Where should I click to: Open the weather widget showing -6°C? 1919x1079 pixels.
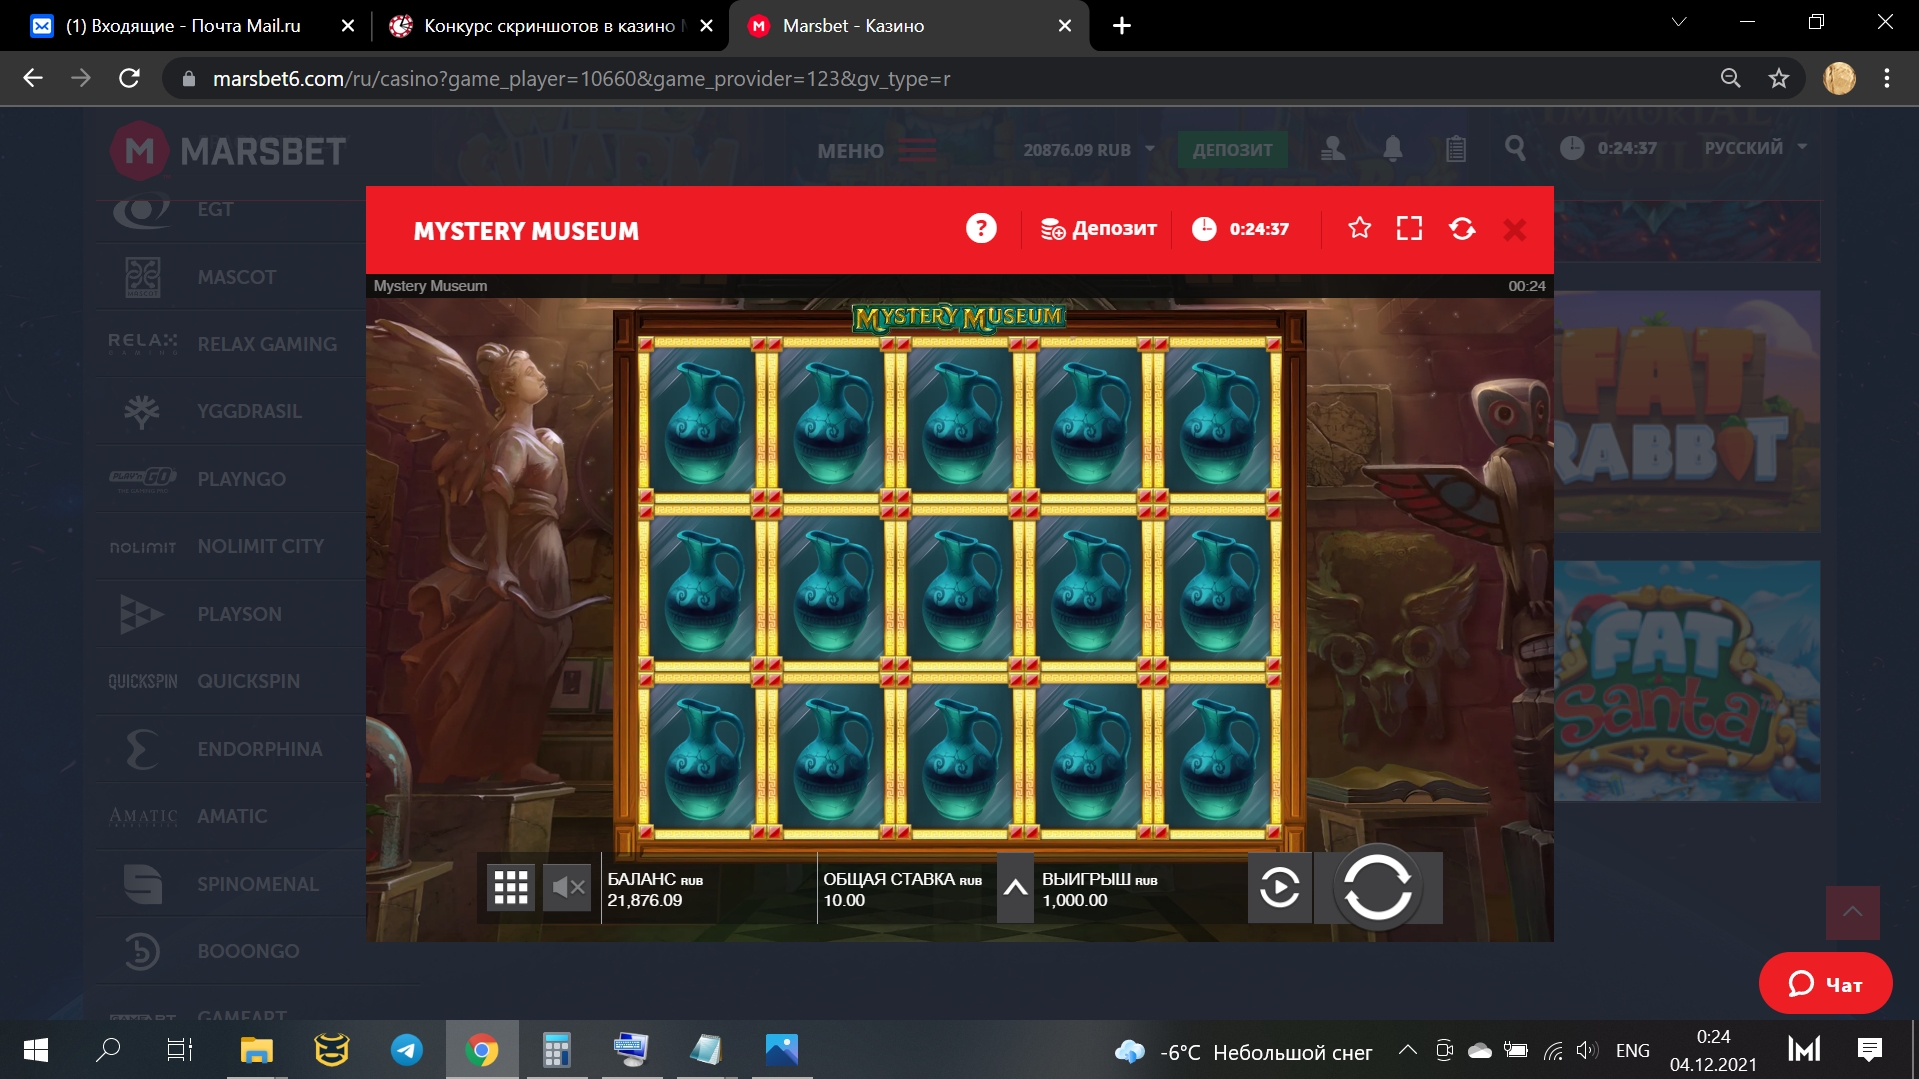pos(1243,1051)
